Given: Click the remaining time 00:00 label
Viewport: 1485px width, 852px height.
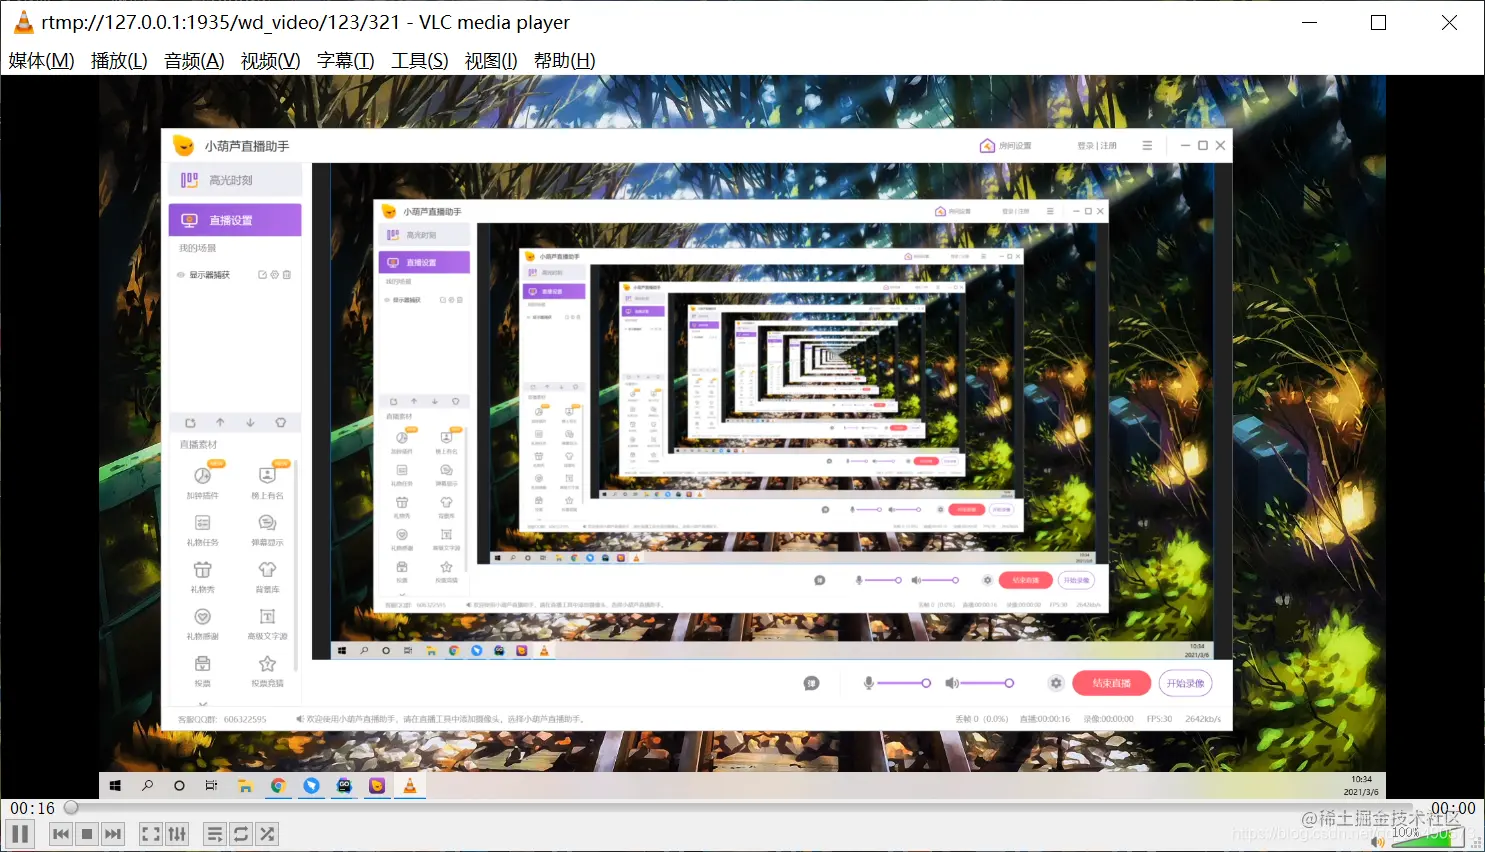Looking at the screenshot, I should (1453, 808).
